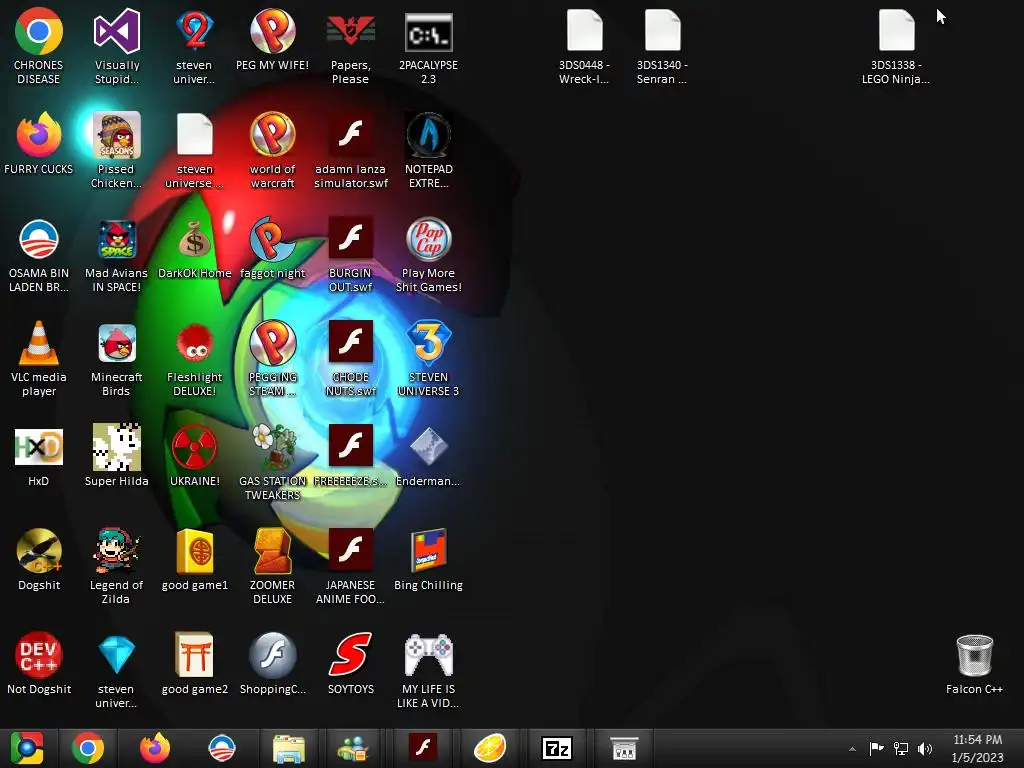This screenshot has width=1024, height=768.
Task: Open the Legend of Zilda icon
Action: tap(116, 566)
